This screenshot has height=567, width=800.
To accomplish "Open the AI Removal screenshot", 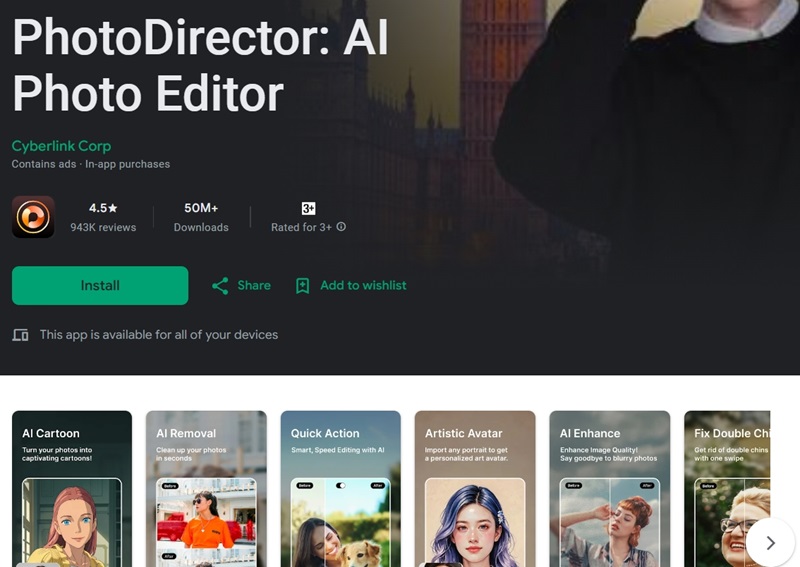I will pos(206,489).
